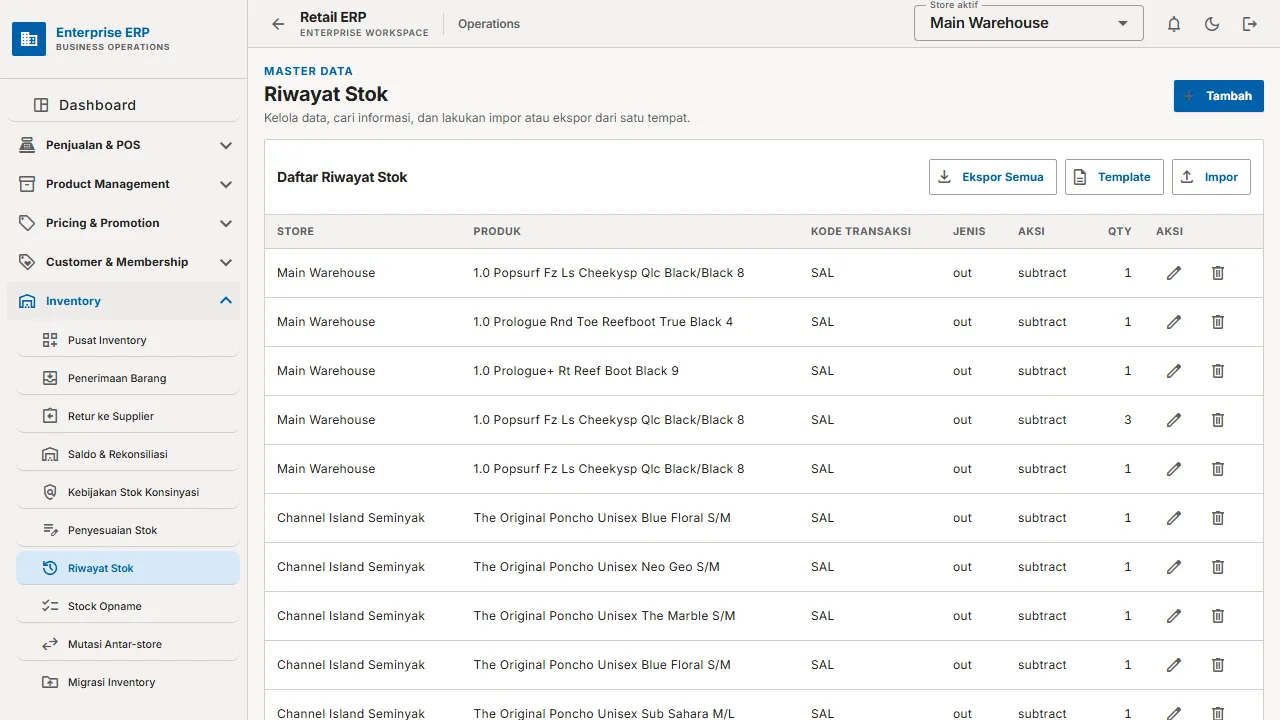Download the Template file
Viewport: 1280px width, 720px height.
[1114, 177]
